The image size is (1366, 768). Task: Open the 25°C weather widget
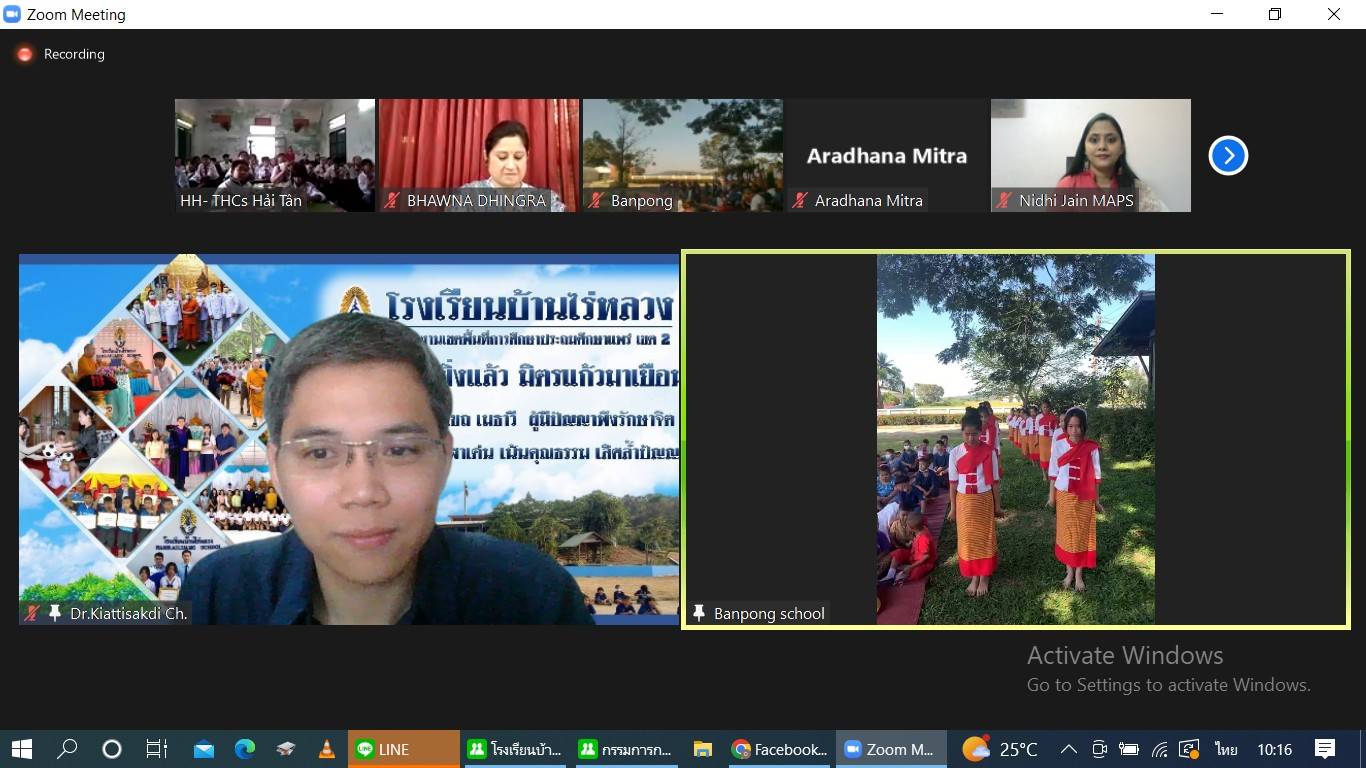point(1000,749)
